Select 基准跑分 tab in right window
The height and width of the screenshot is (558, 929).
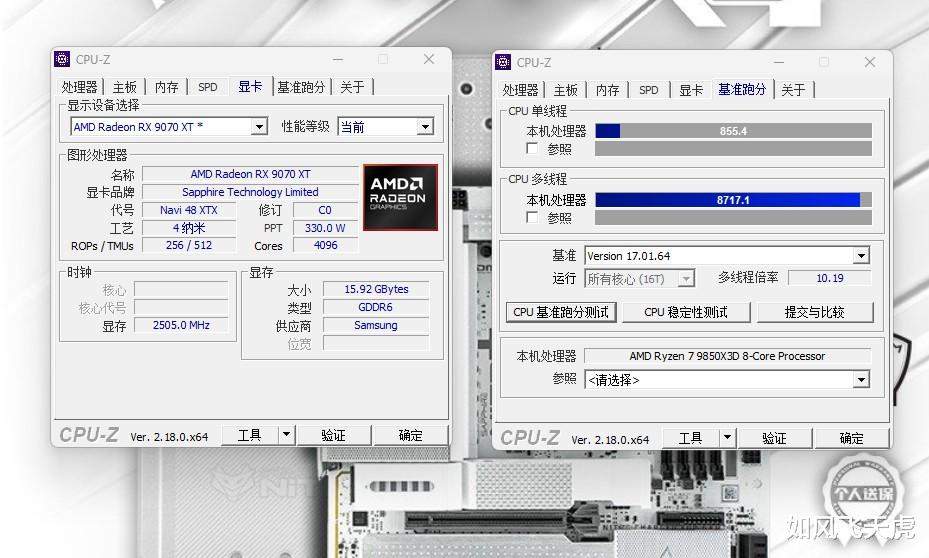(742, 89)
